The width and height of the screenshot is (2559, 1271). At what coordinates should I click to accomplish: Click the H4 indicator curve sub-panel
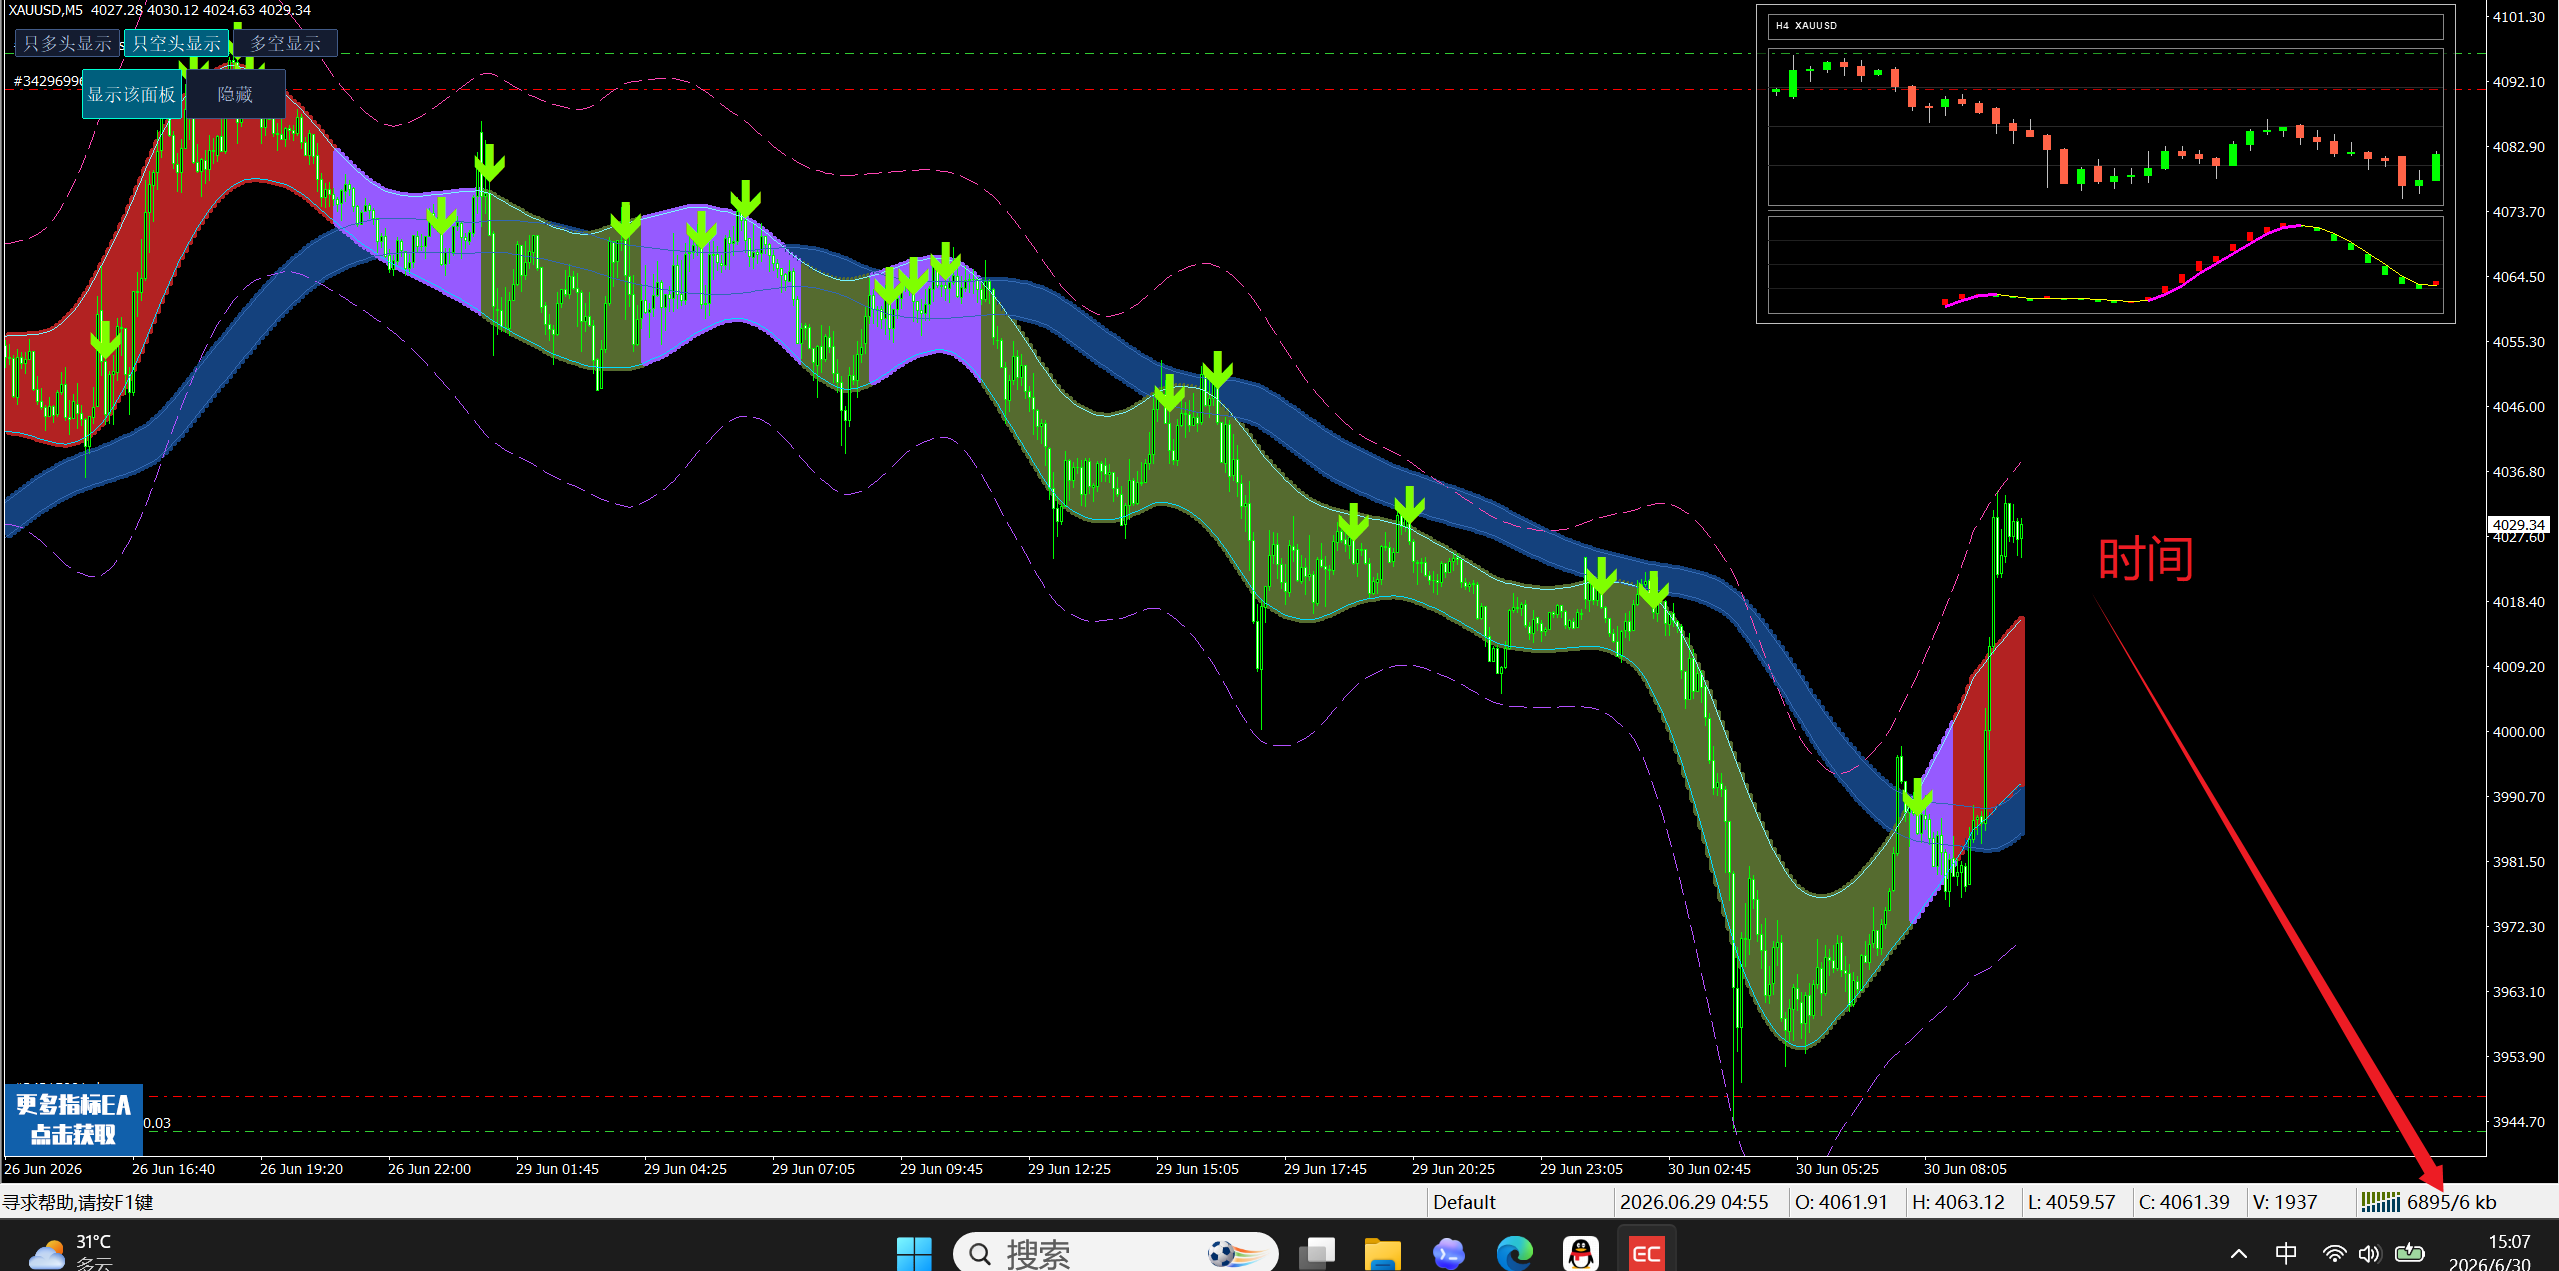[x=2105, y=264]
